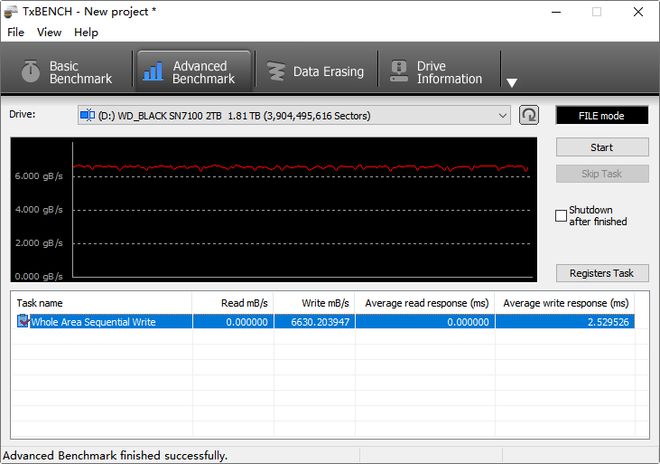Click the drive icon in Drive combo box

[87, 115]
